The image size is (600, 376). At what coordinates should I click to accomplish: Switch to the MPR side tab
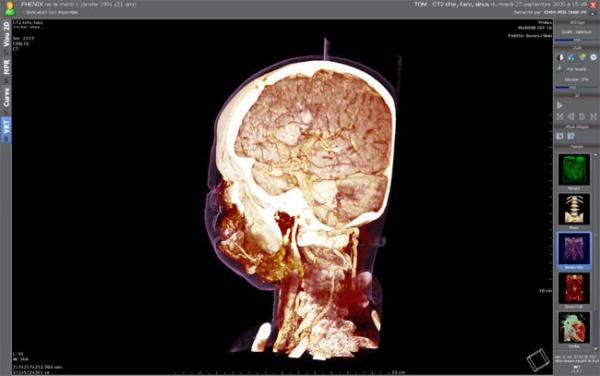point(6,67)
